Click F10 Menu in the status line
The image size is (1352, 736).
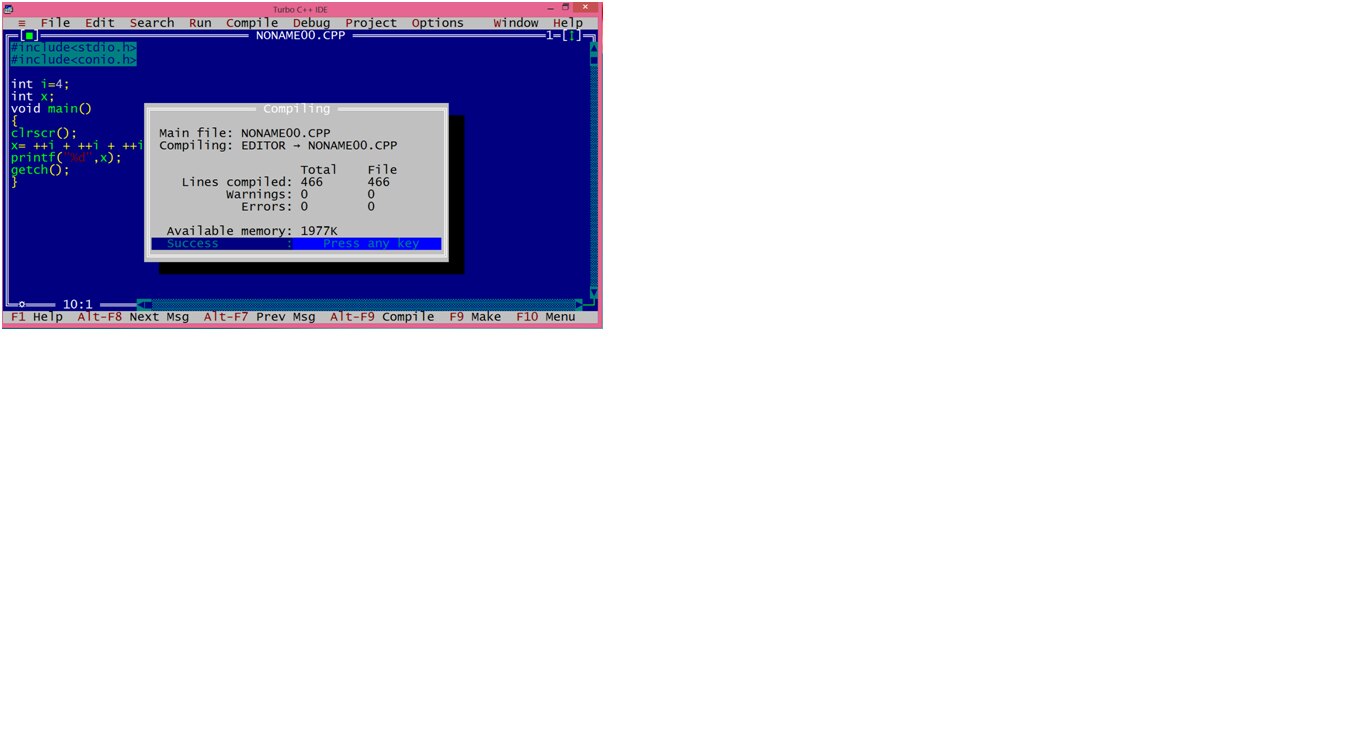pyautogui.click(x=546, y=317)
